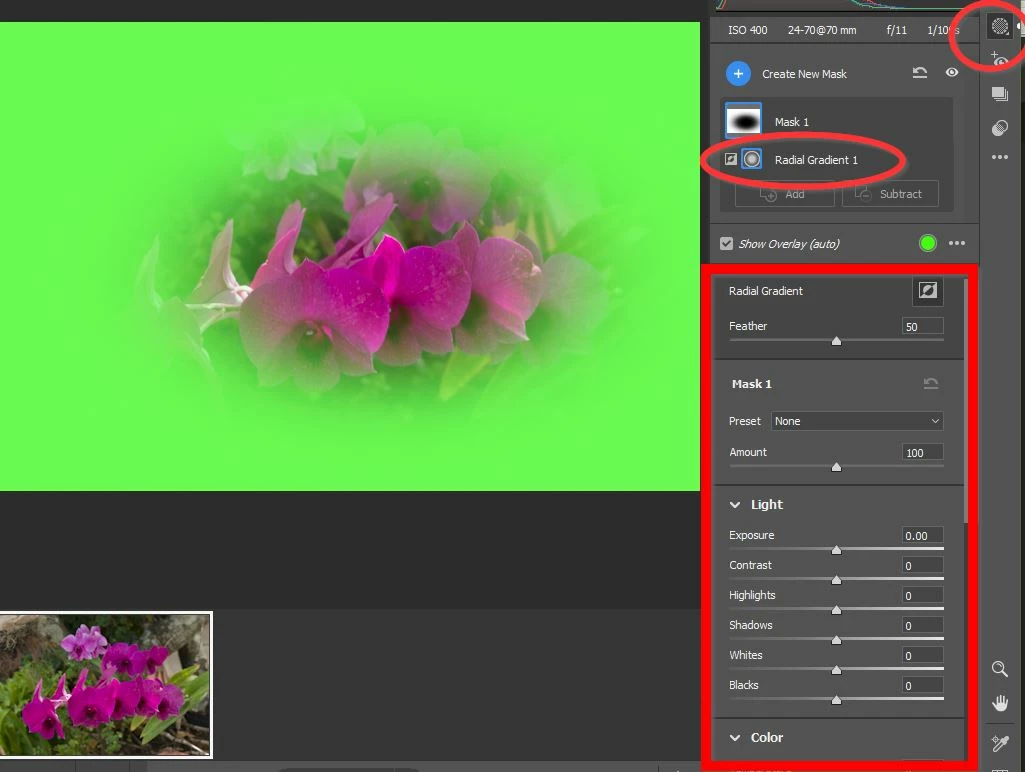
Task: Open more image settings in toolbar
Action: click(x=1000, y=158)
